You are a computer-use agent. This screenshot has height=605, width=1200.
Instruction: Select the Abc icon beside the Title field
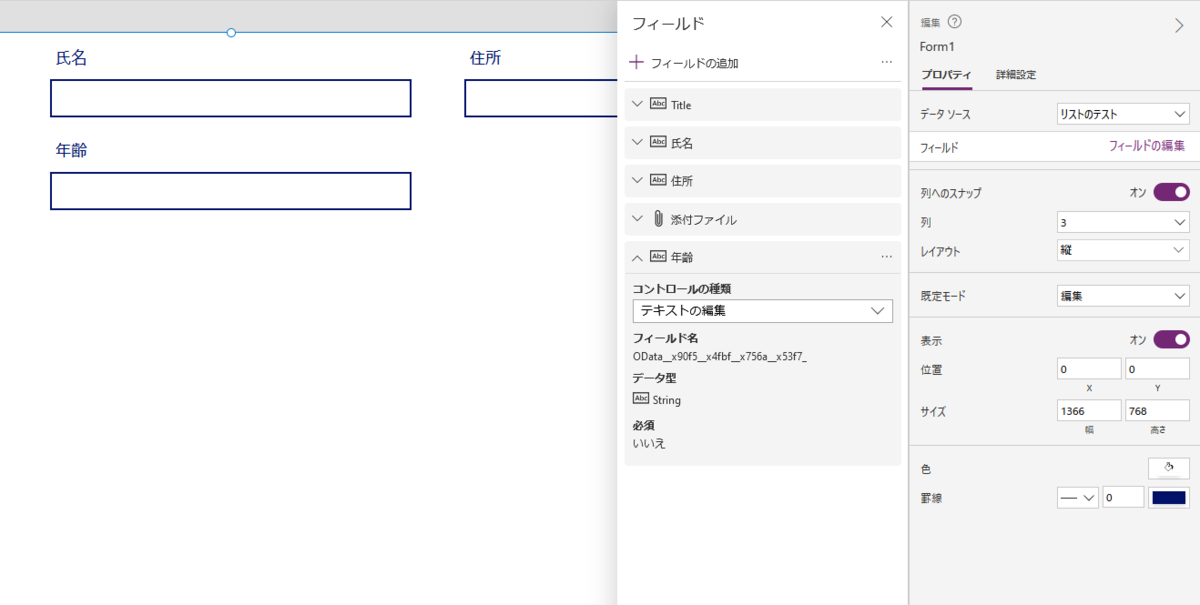pos(660,103)
